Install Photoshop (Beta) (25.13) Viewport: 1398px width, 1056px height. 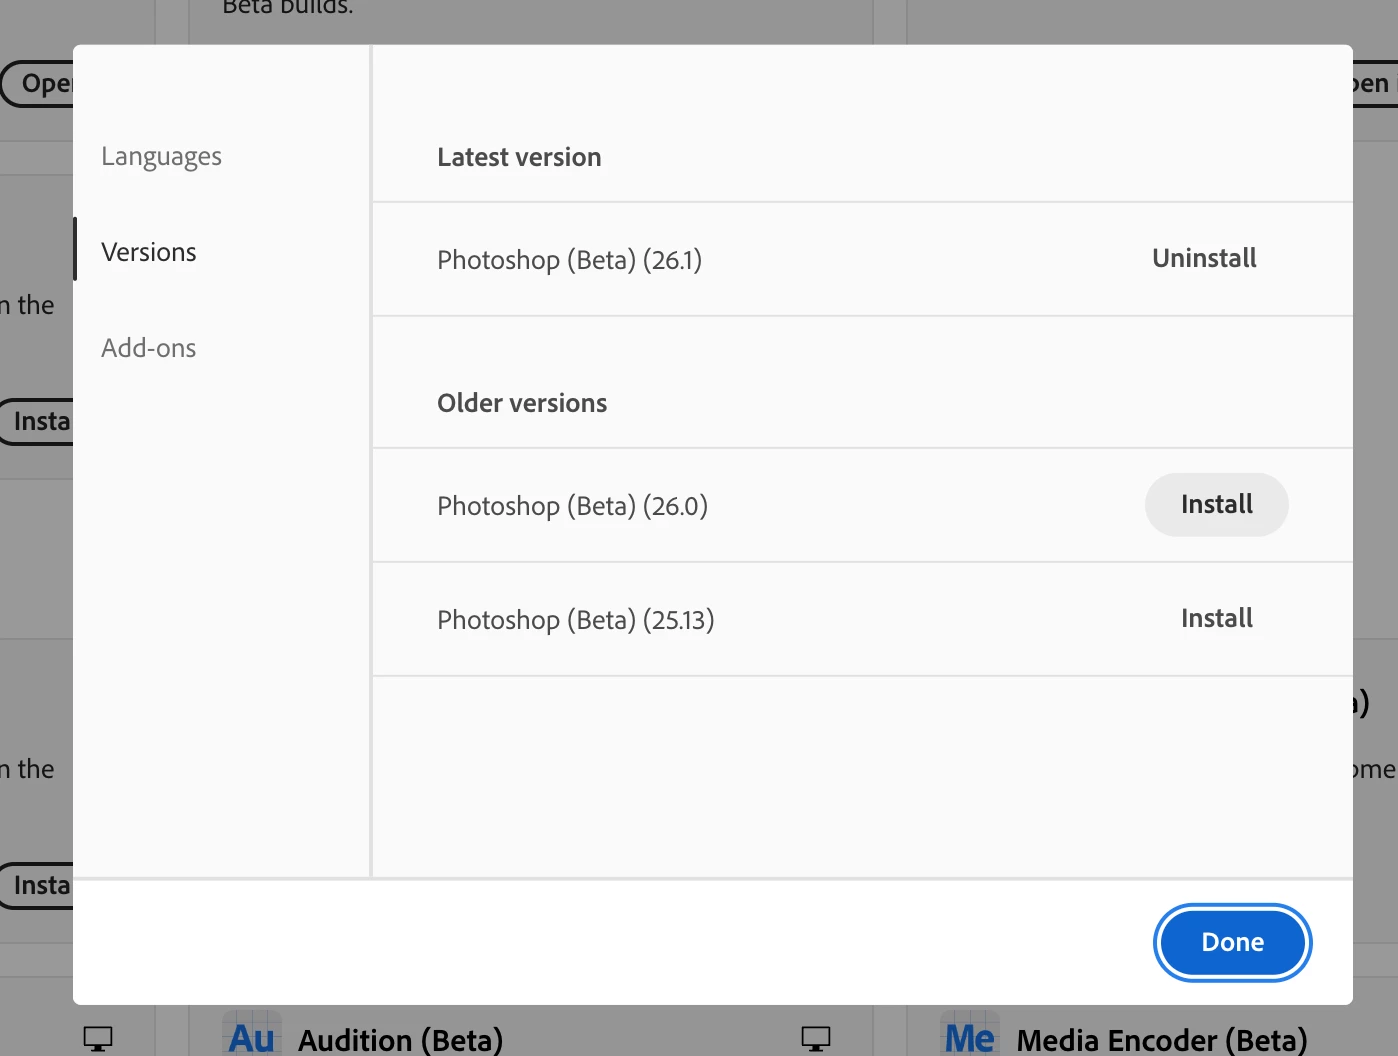pyautogui.click(x=1216, y=618)
